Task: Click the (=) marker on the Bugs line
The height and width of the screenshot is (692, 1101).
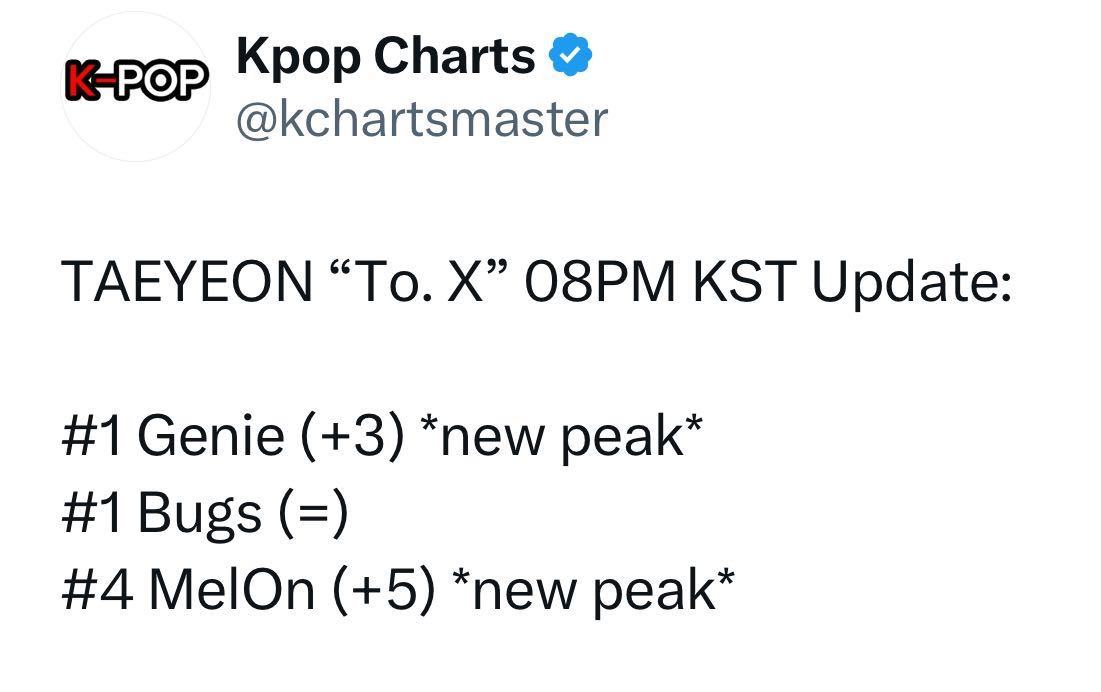Action: [313, 514]
